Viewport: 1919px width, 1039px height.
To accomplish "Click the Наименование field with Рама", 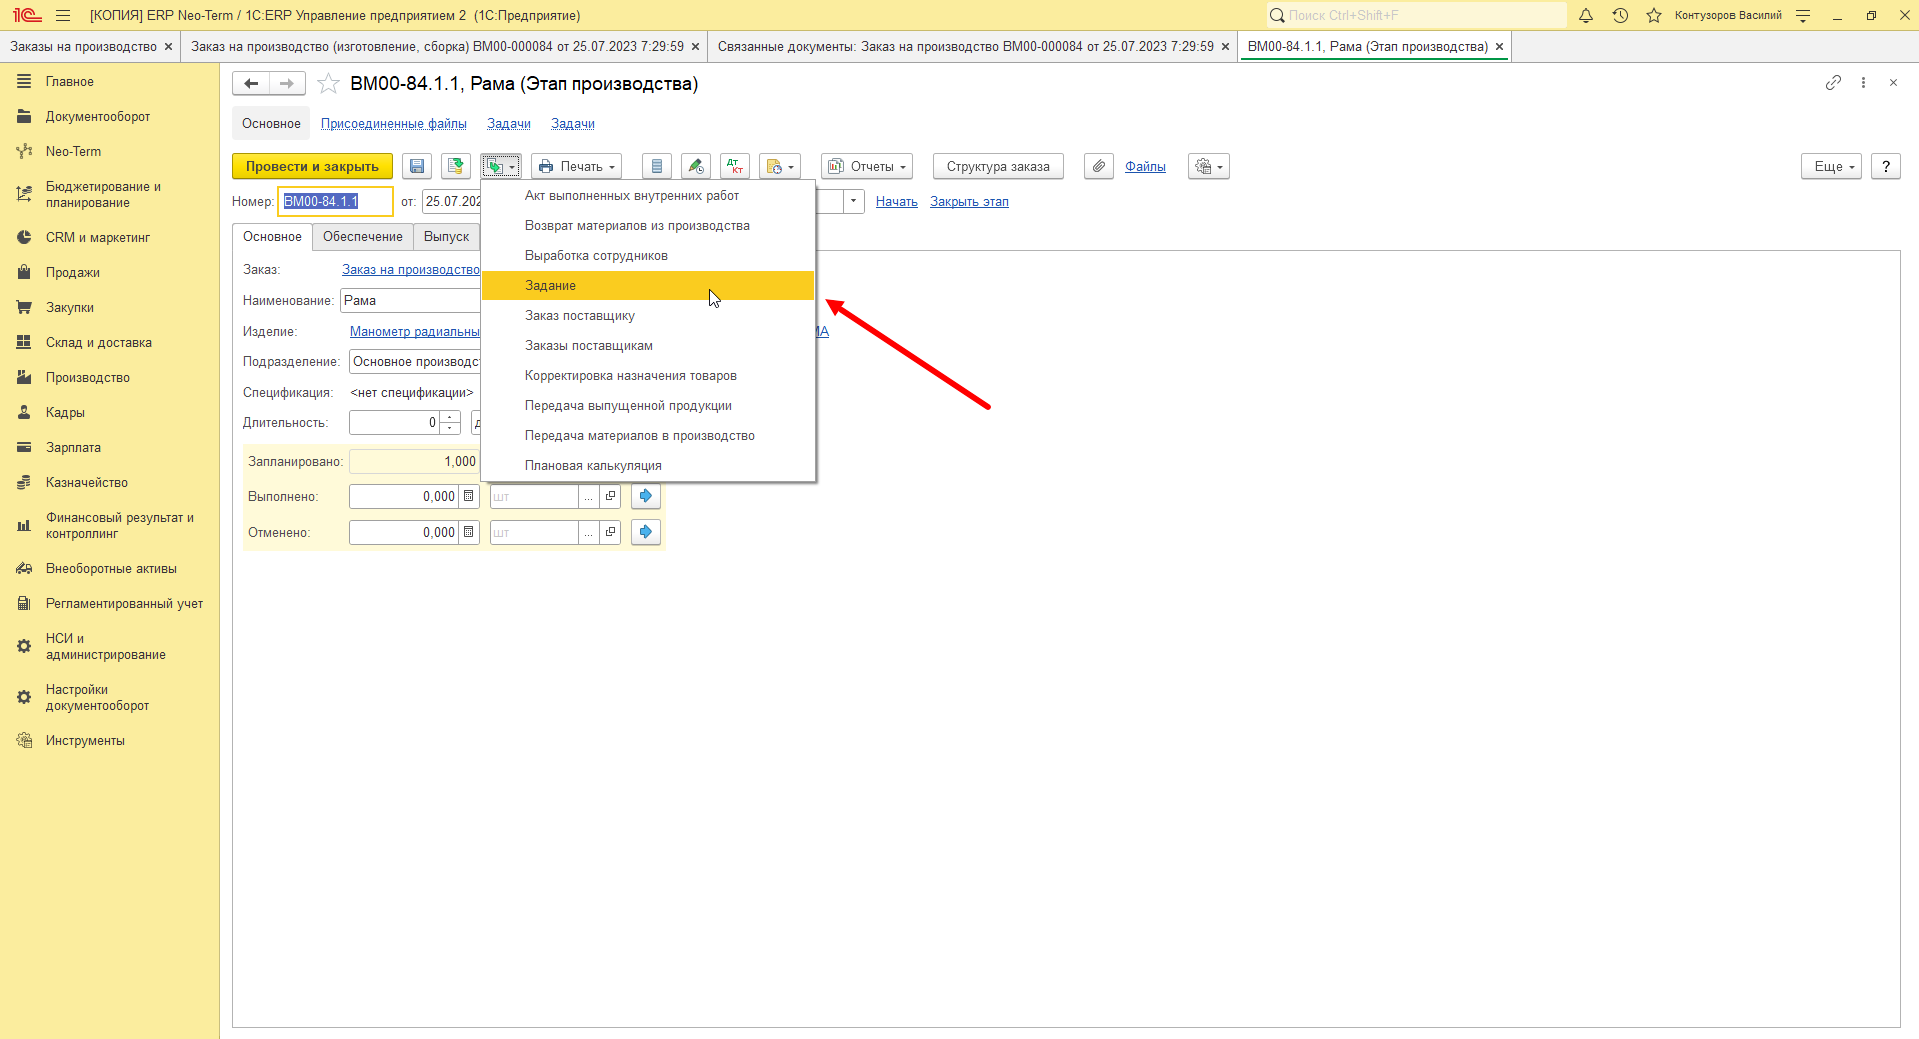I will click(411, 301).
